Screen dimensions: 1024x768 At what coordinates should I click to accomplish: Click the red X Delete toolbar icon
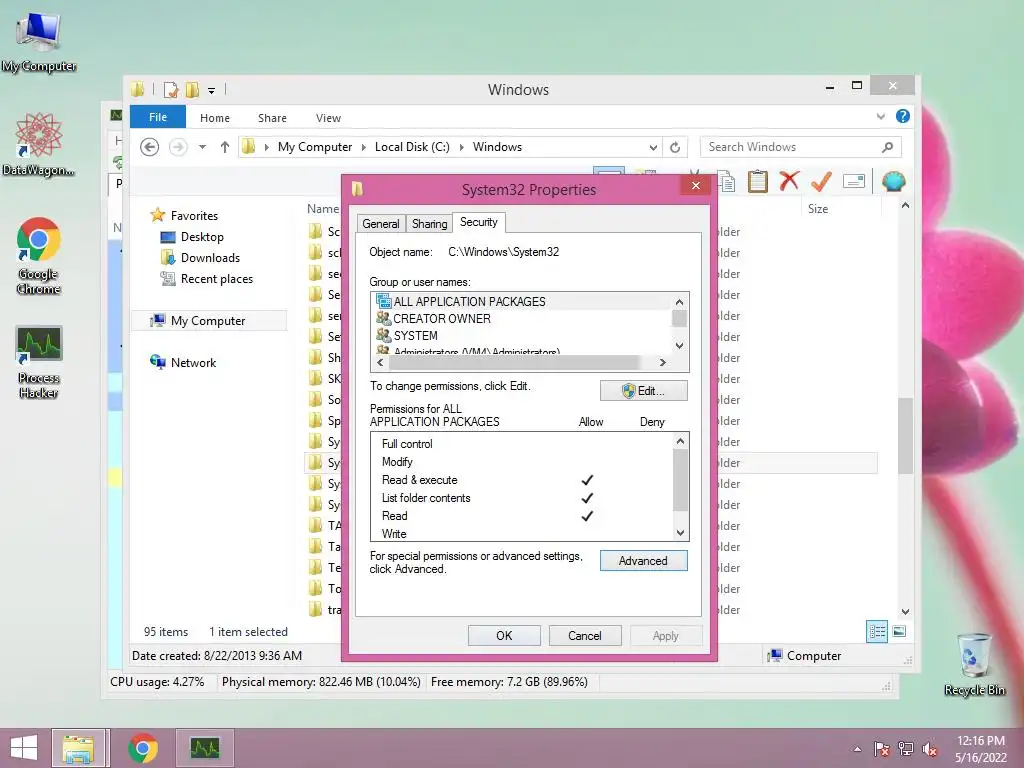pyautogui.click(x=789, y=181)
